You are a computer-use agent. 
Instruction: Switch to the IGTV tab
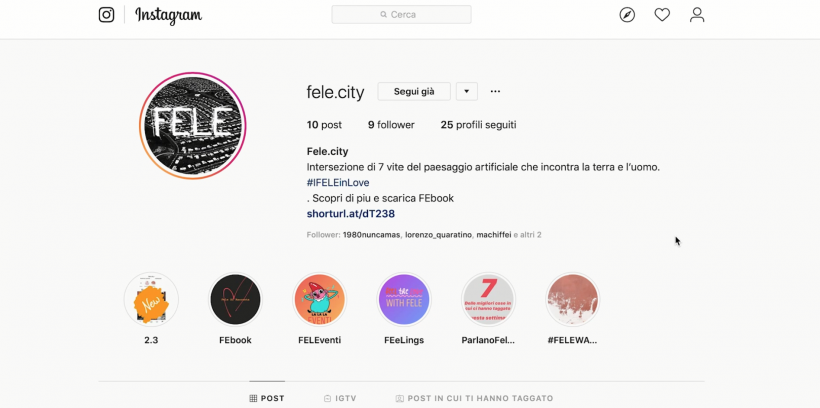point(340,398)
